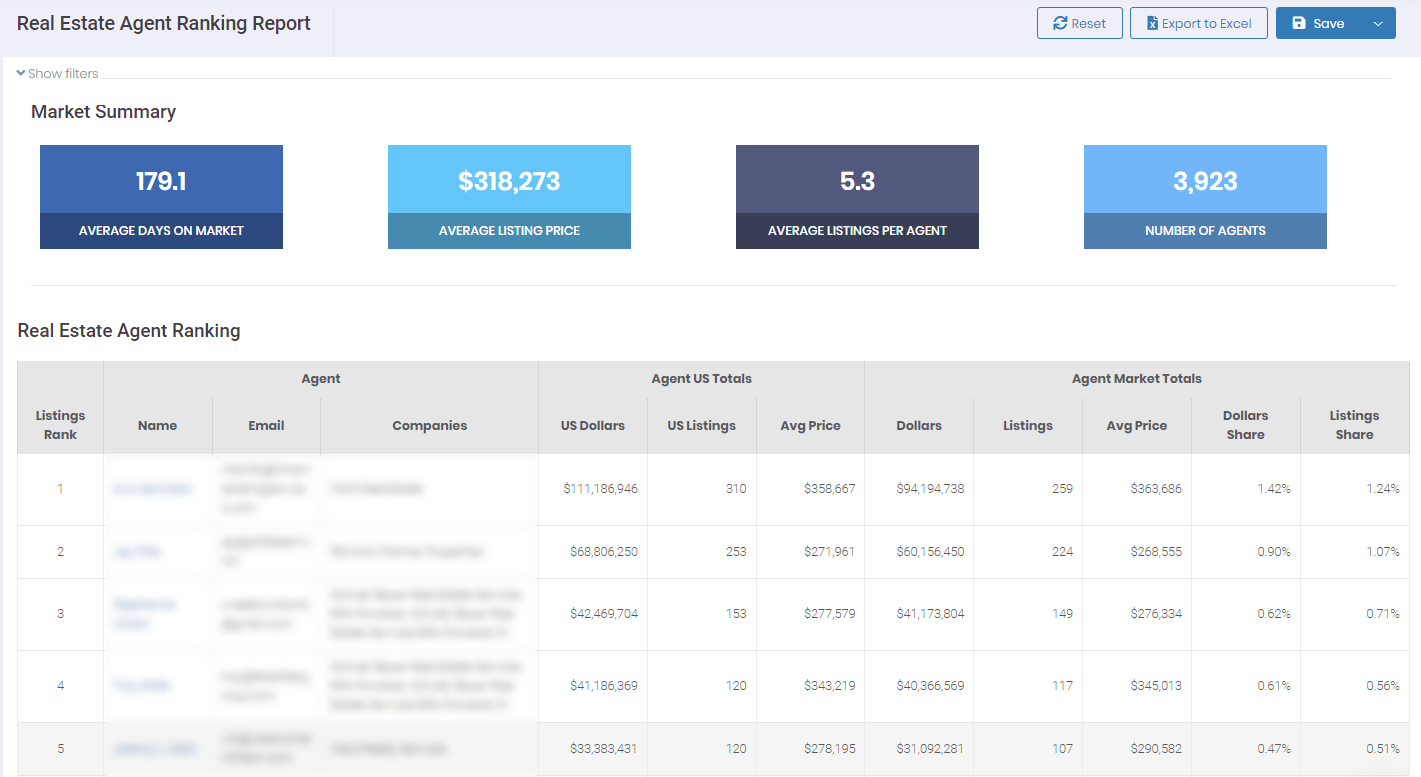This screenshot has height=777, width=1421.
Task: Click the floppy disk Save icon
Action: click(1299, 23)
